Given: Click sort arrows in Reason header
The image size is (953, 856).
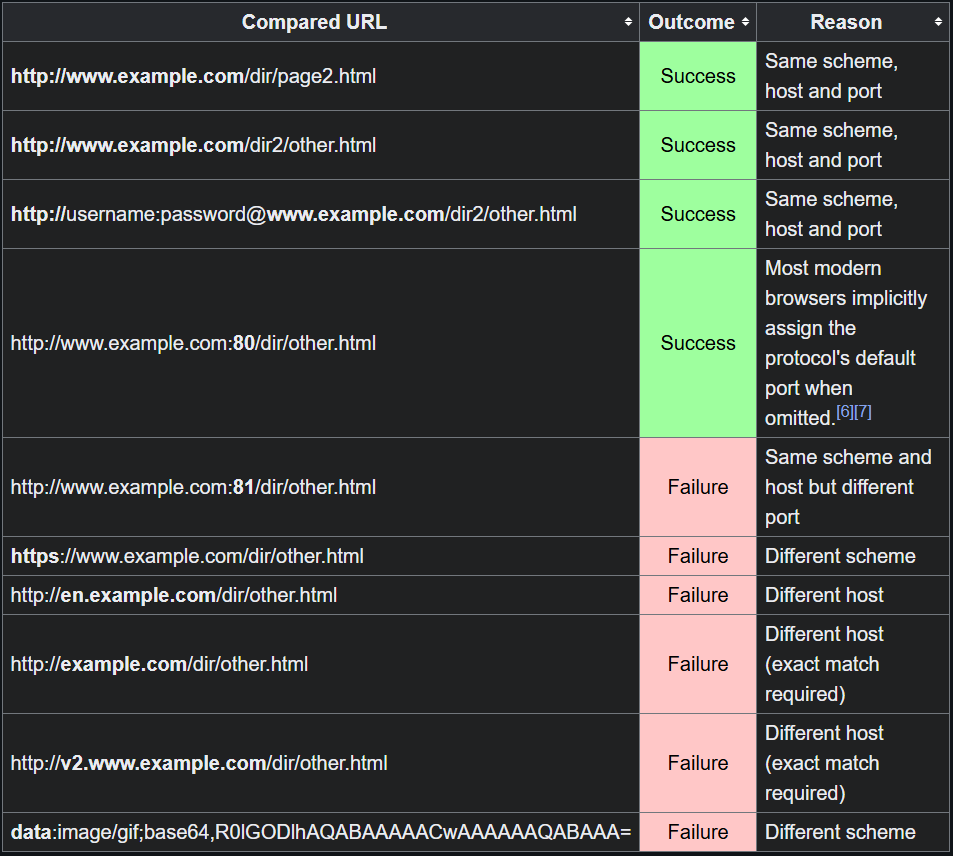Looking at the screenshot, I should click(938, 22).
